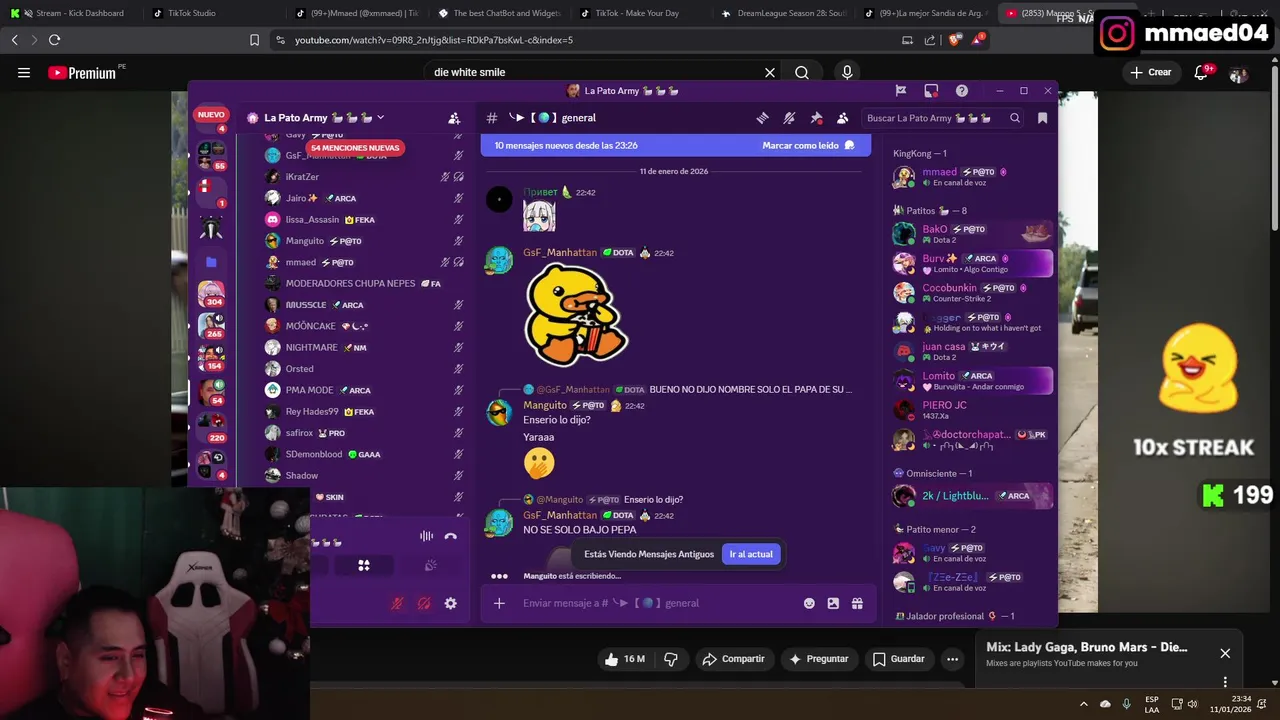Switch to TikTok Studio browser tab
Screen dimensions: 1280x720
click(213, 13)
